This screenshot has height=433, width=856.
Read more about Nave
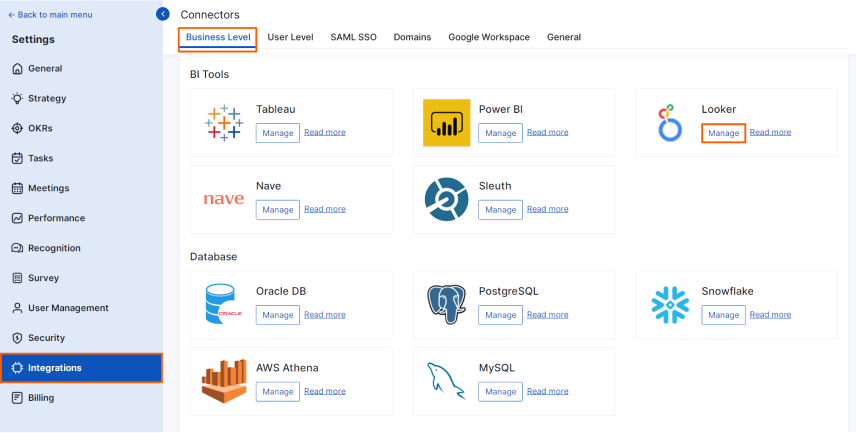coord(325,209)
